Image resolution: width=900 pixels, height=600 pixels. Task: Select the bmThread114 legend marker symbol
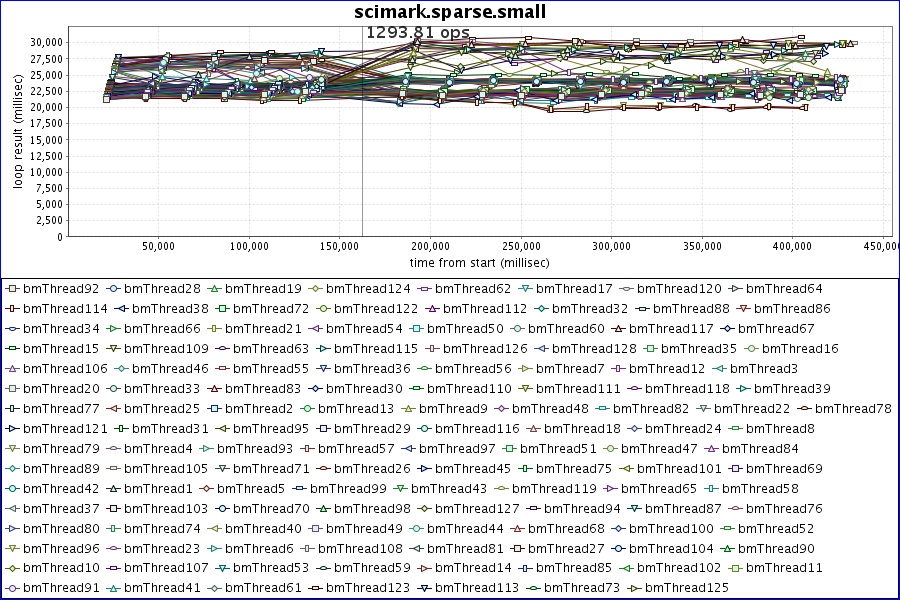pos(12,308)
